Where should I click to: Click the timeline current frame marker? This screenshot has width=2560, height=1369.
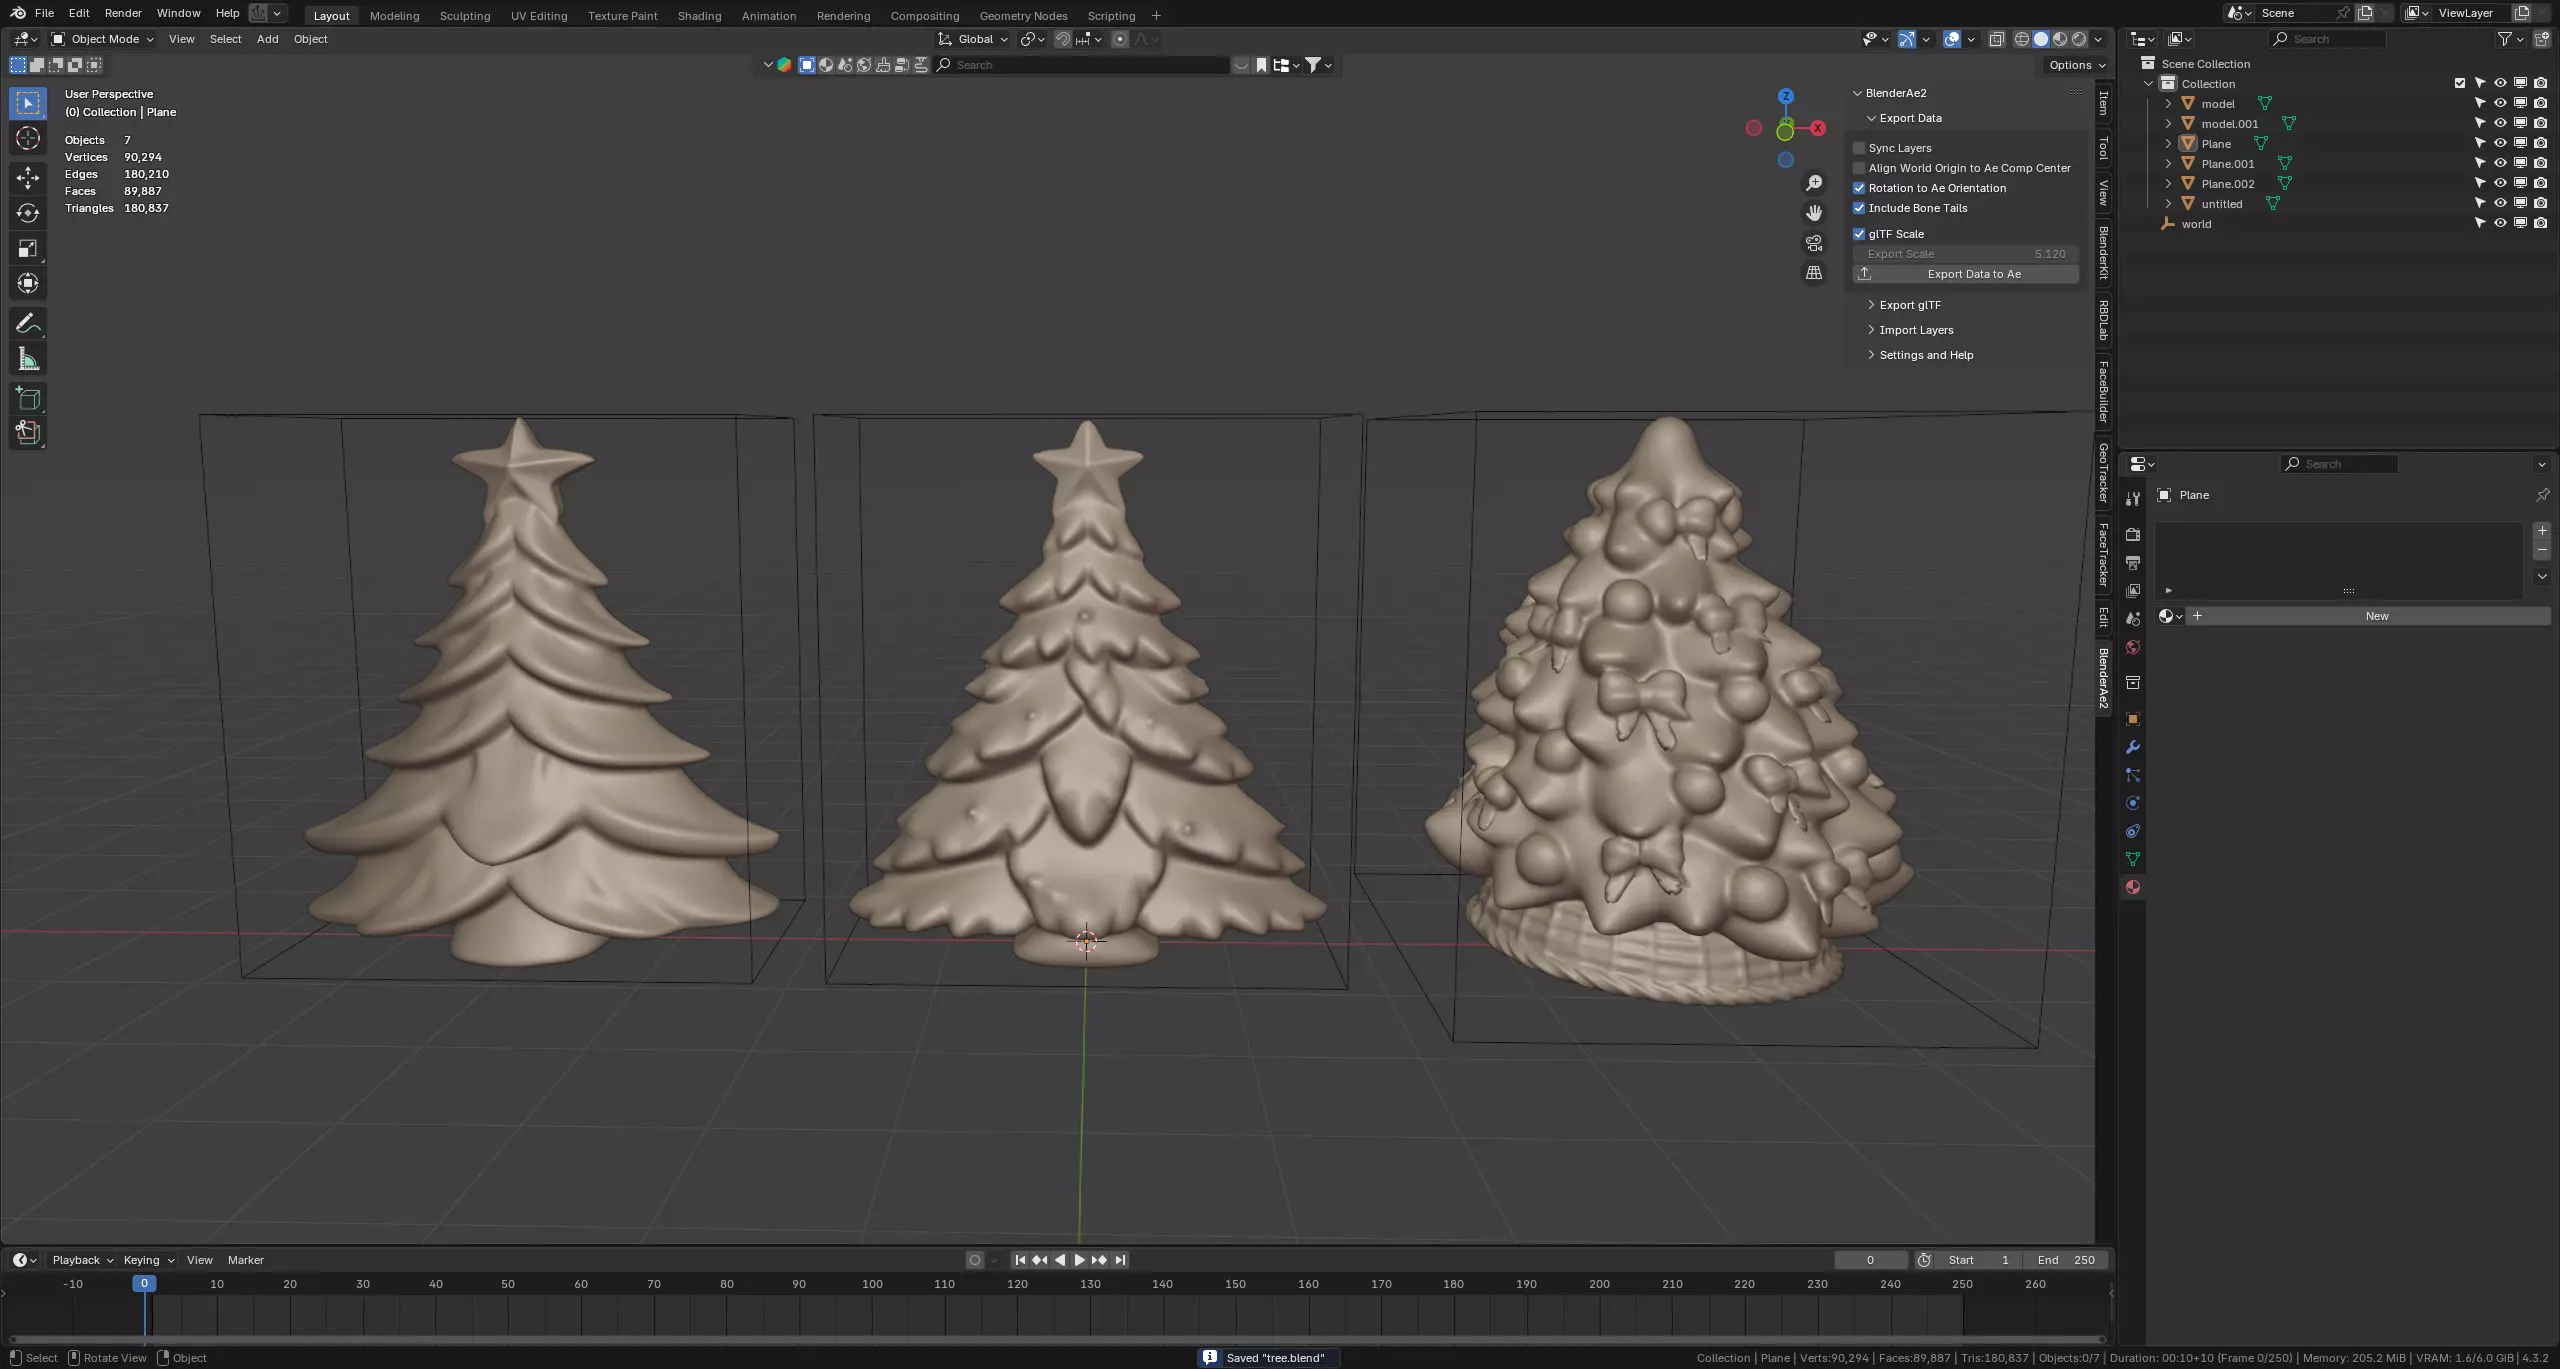point(144,1283)
